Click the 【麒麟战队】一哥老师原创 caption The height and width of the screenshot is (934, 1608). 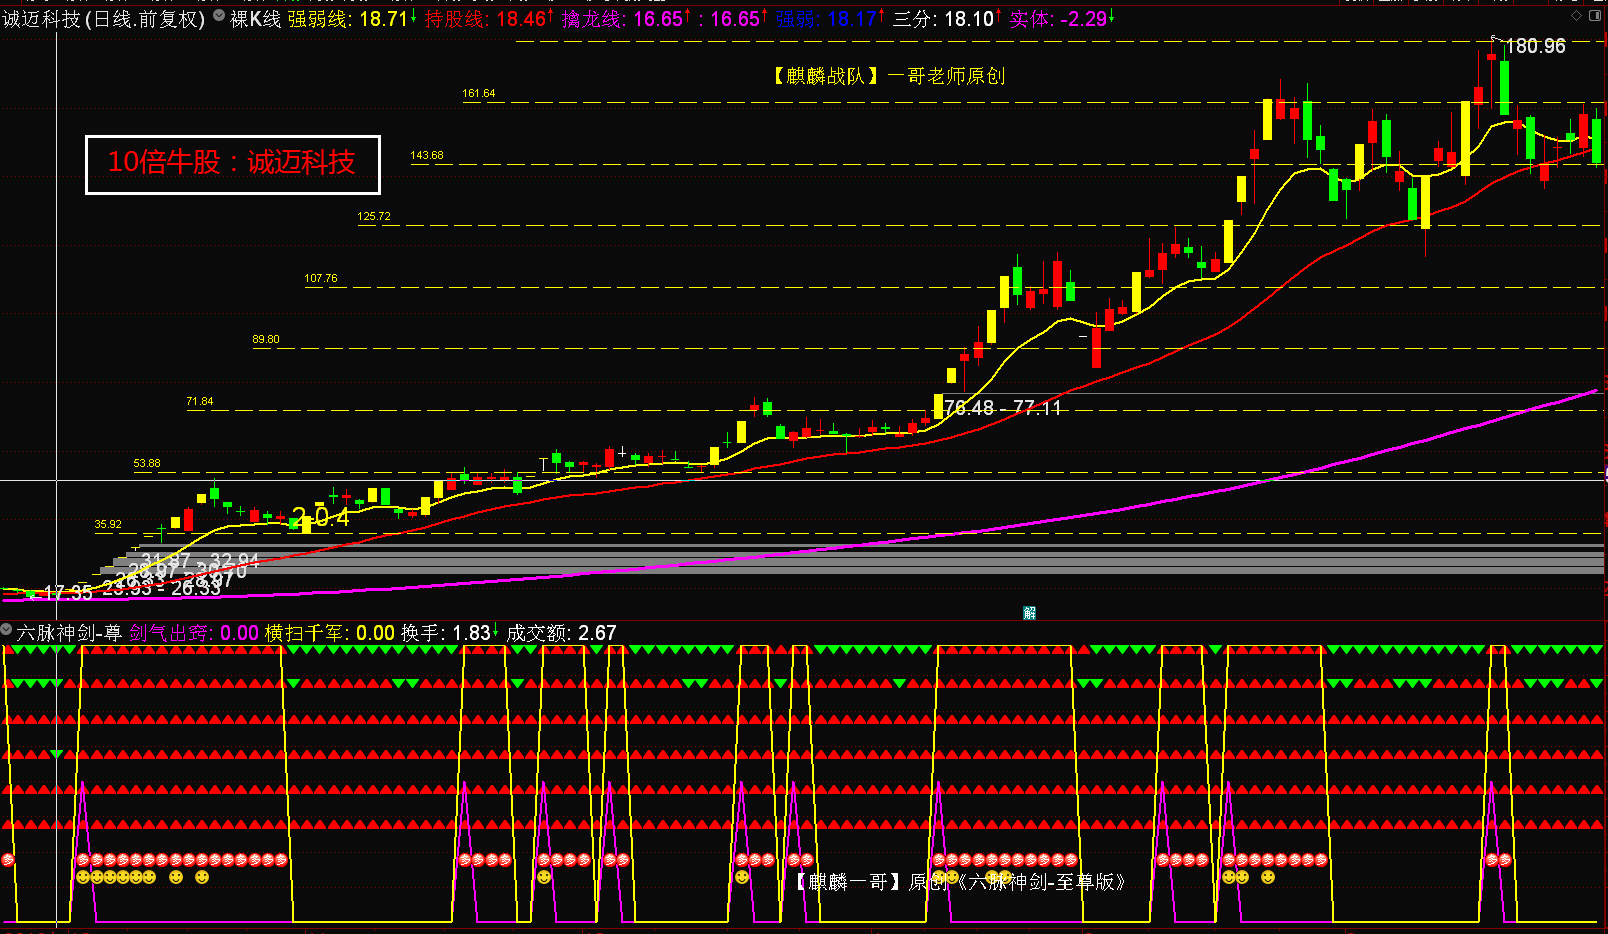[887, 76]
